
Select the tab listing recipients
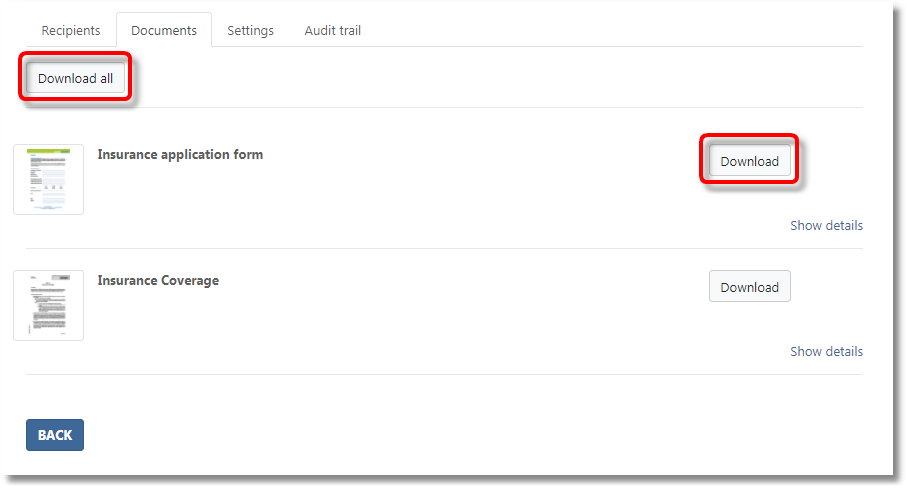tap(70, 30)
